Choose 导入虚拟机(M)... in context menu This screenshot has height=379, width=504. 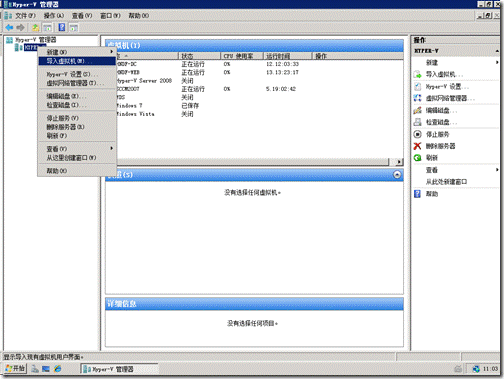77,61
